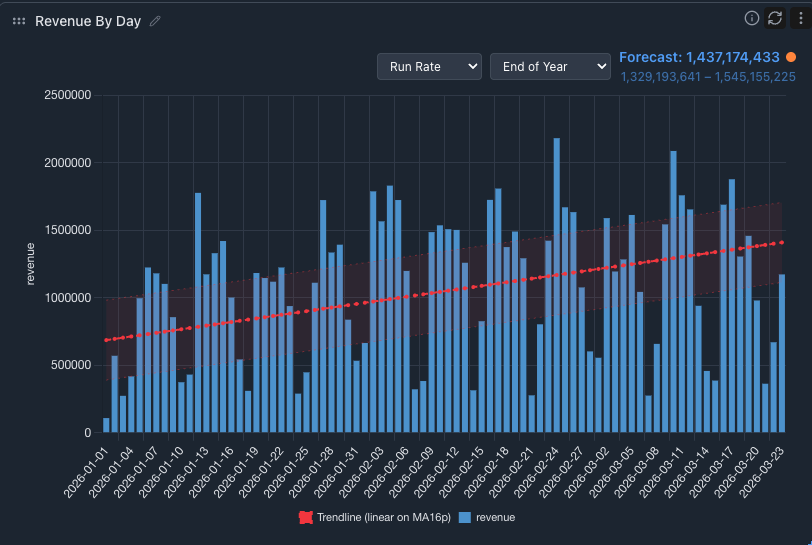The height and width of the screenshot is (545, 812).
Task: Click the blue revenue legend square
Action: coord(465,517)
